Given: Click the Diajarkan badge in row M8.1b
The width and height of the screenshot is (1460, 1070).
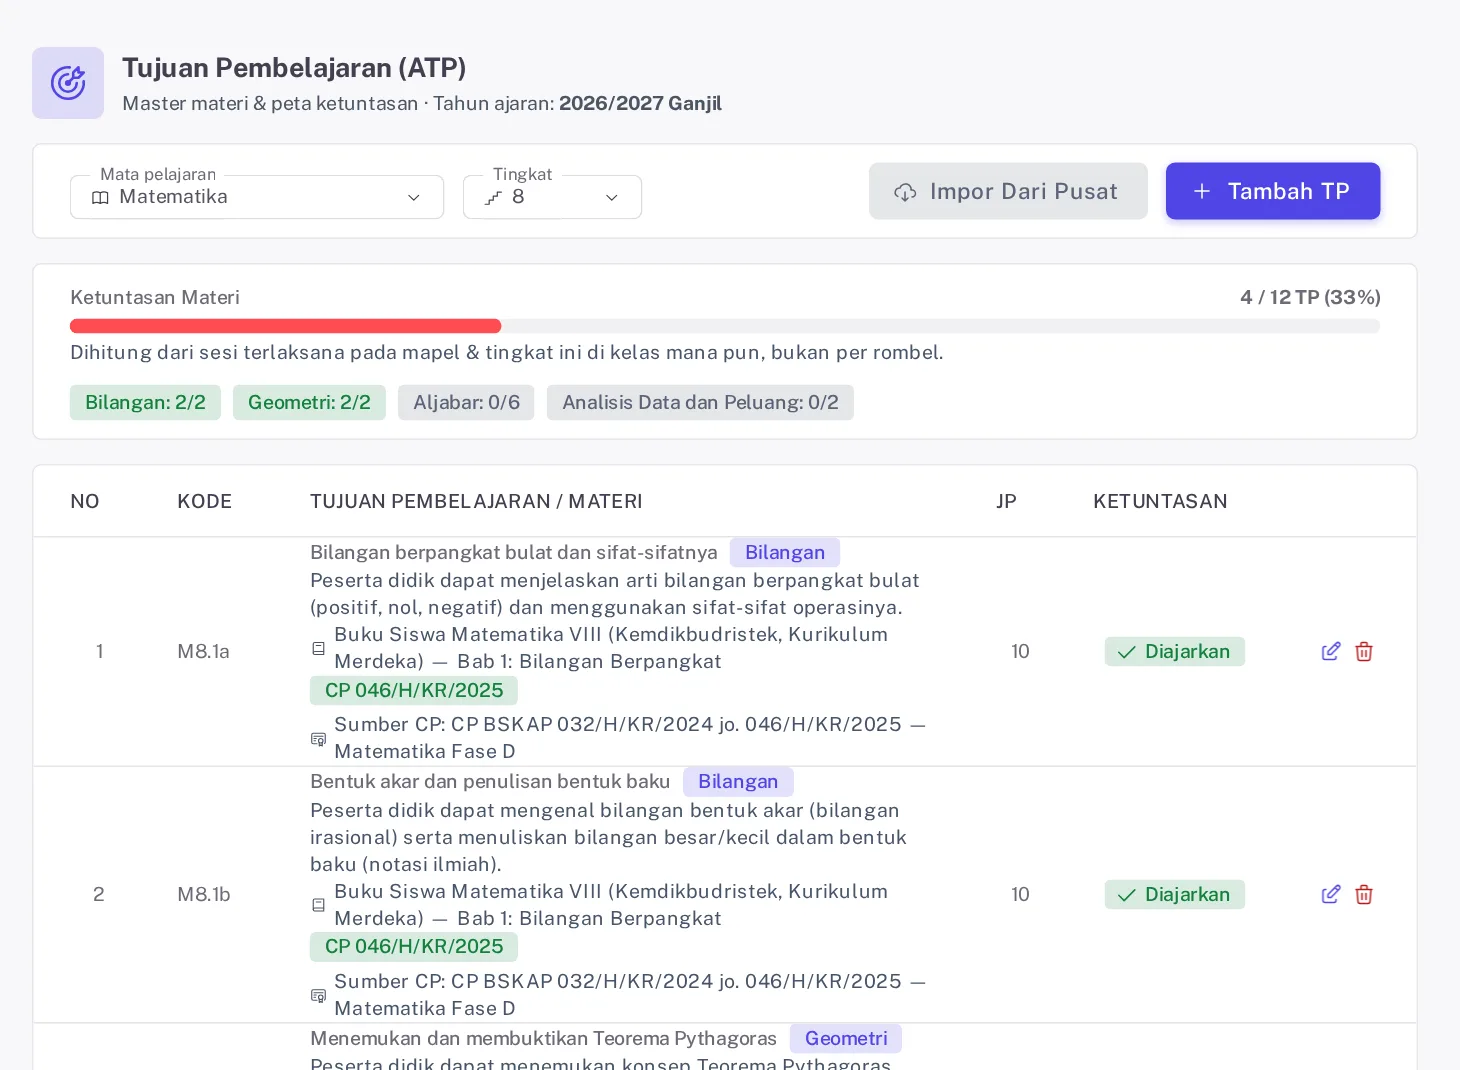Looking at the screenshot, I should point(1175,894).
